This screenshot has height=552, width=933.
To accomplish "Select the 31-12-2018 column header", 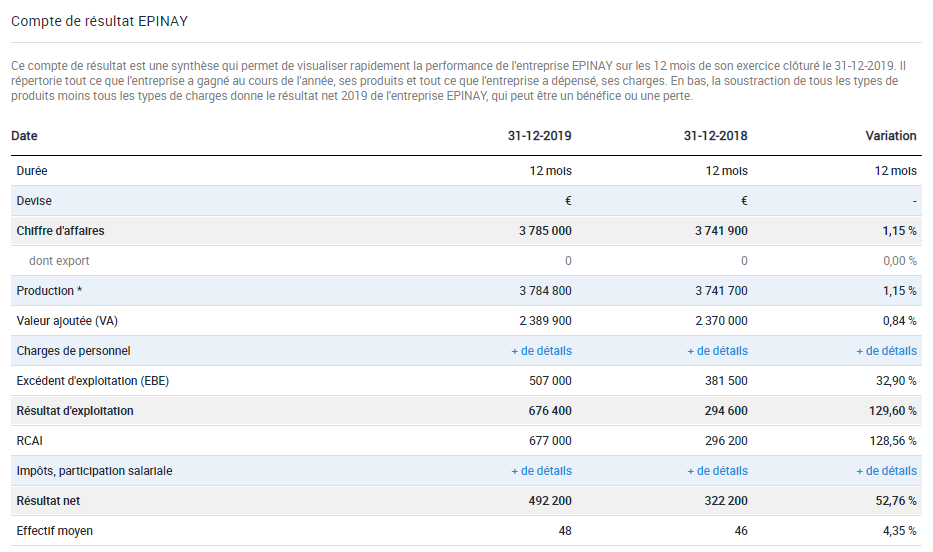I will (716, 136).
